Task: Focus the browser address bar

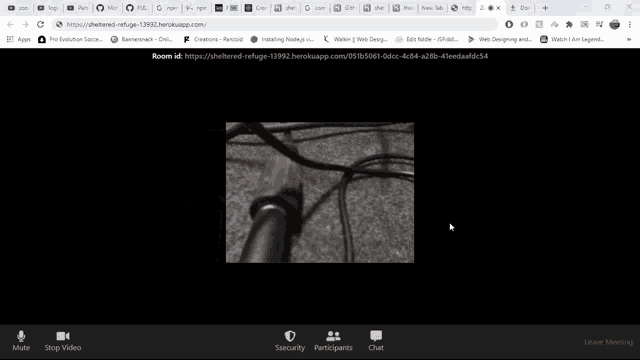Action: click(x=276, y=24)
